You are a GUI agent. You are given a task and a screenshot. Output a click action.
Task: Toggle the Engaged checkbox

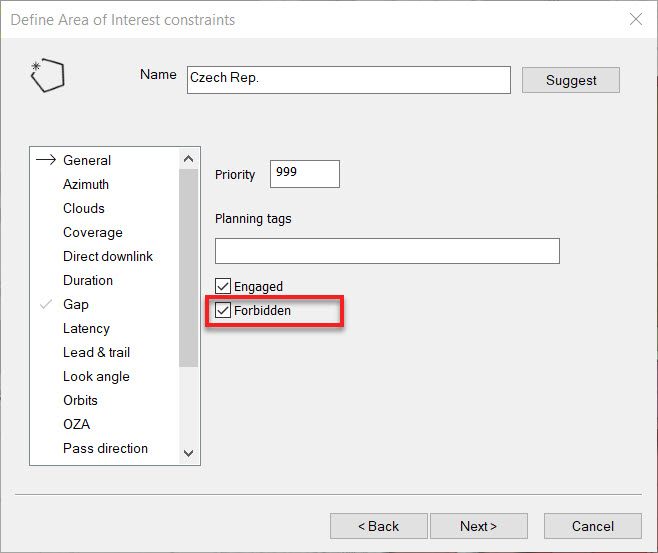pyautogui.click(x=224, y=287)
